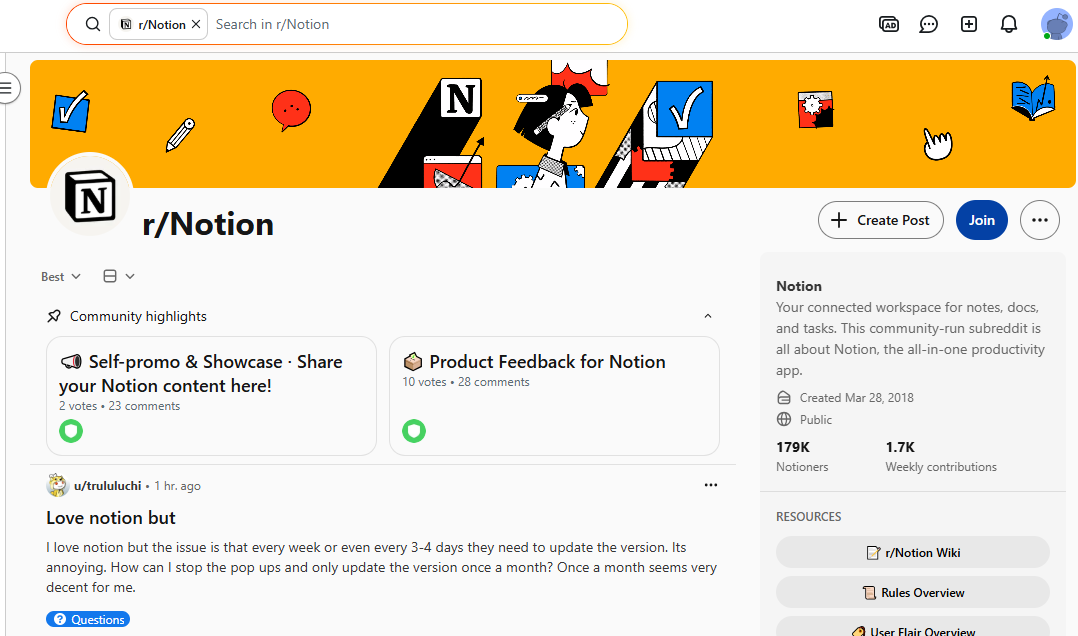This screenshot has width=1078, height=636.
Task: Open the community more options ellipsis button
Action: [x=1040, y=220]
